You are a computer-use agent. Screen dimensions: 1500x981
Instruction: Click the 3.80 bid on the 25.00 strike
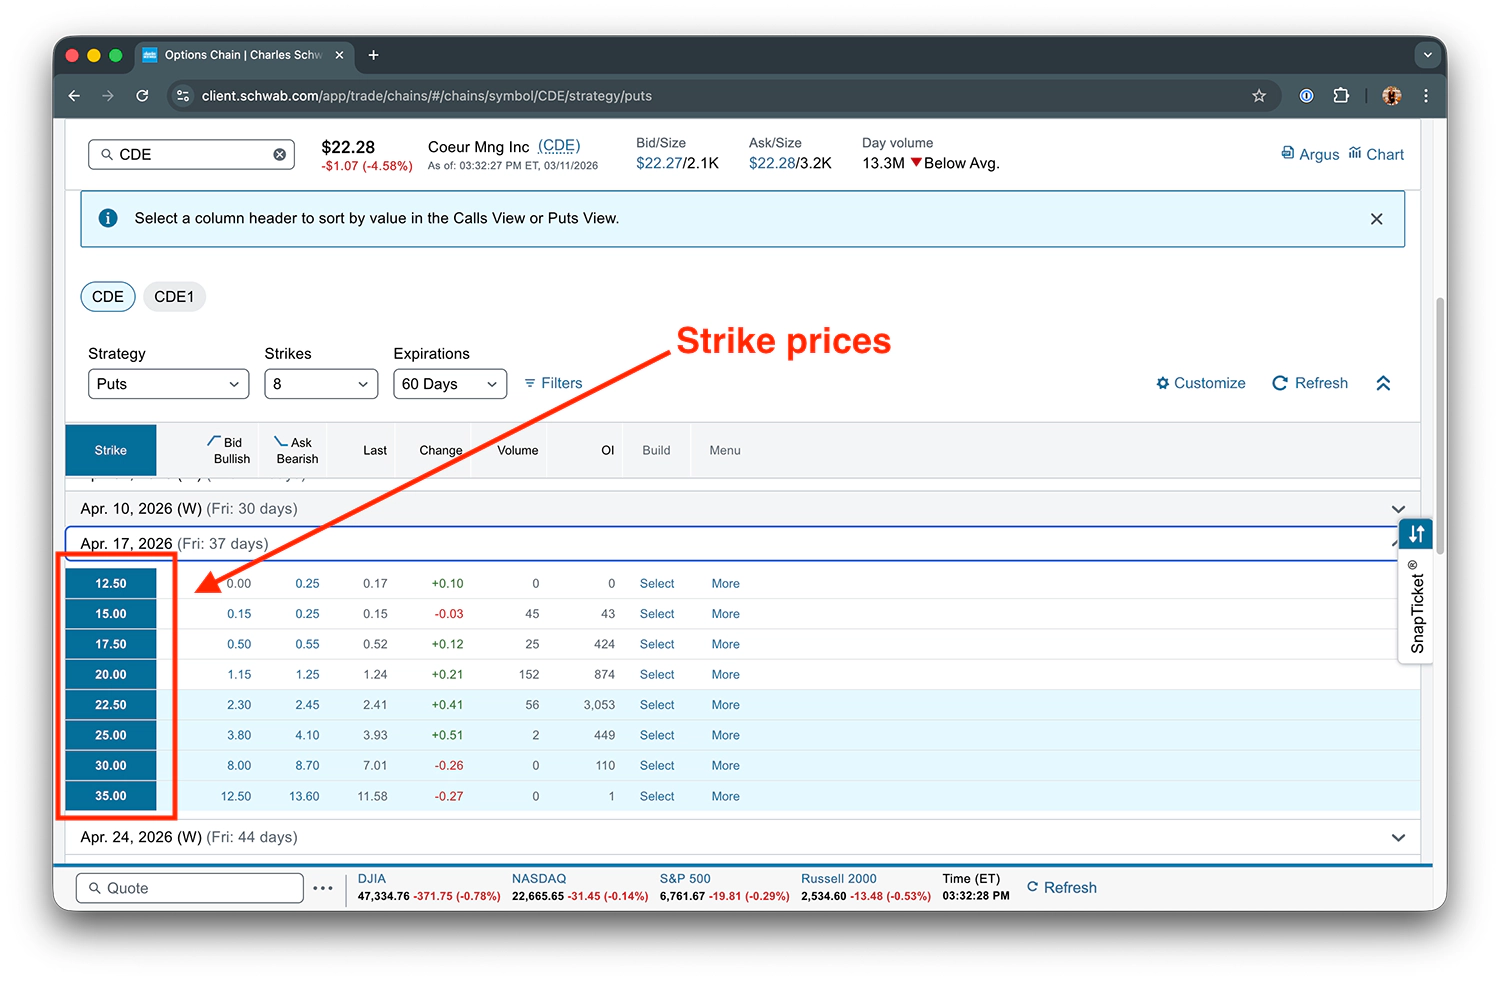[239, 735]
